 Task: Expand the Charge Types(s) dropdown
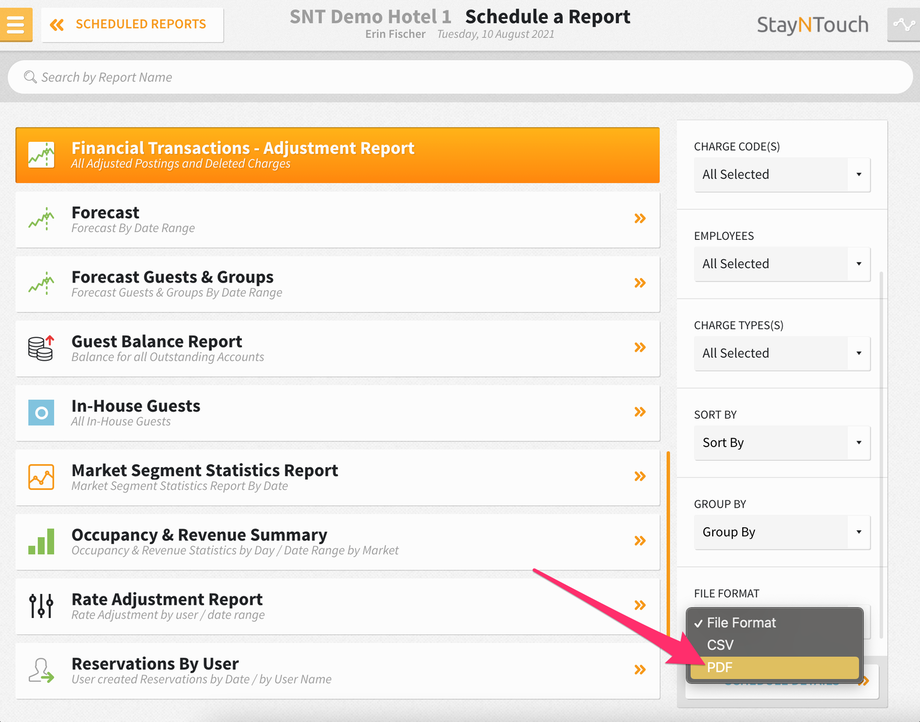tap(782, 353)
